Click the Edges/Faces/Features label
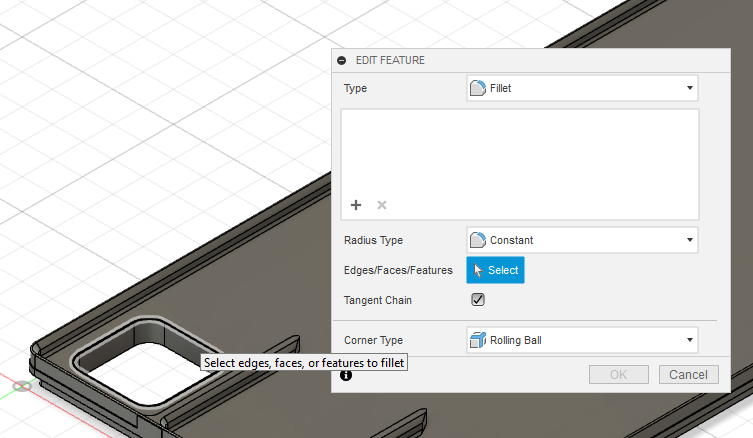 pyautogui.click(x=398, y=270)
